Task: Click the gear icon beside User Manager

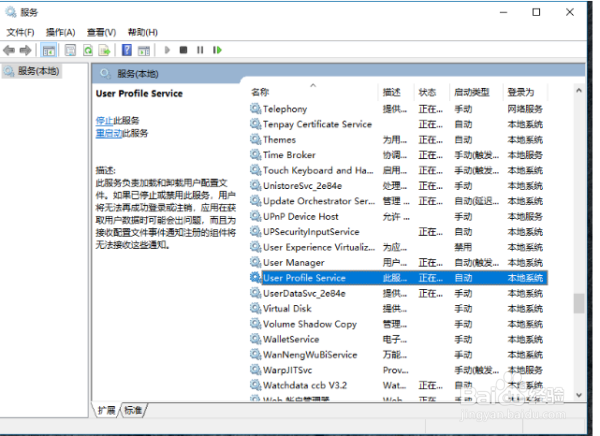Action: pos(255,262)
